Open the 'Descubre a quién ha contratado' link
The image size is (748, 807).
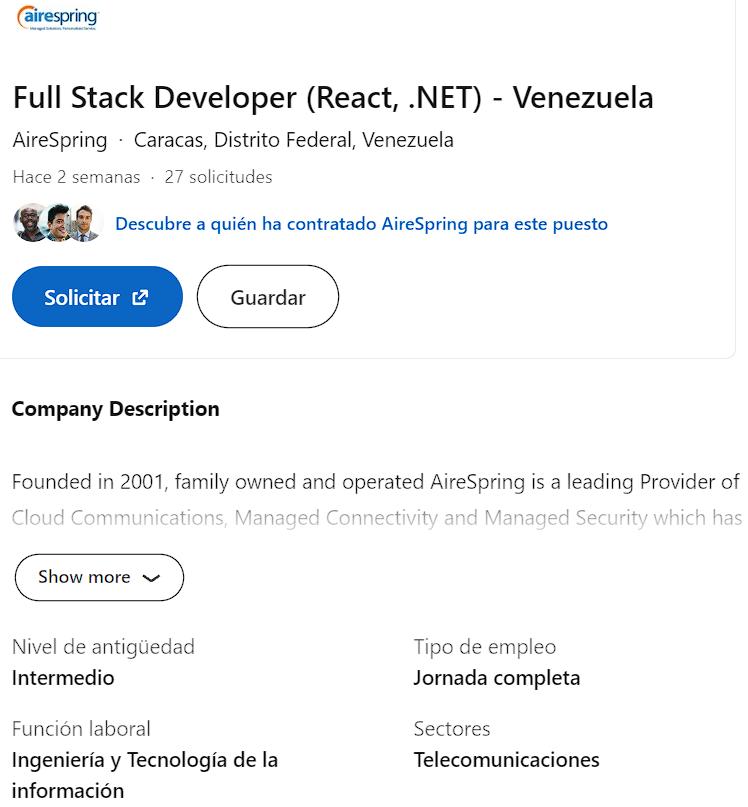pos(361,223)
